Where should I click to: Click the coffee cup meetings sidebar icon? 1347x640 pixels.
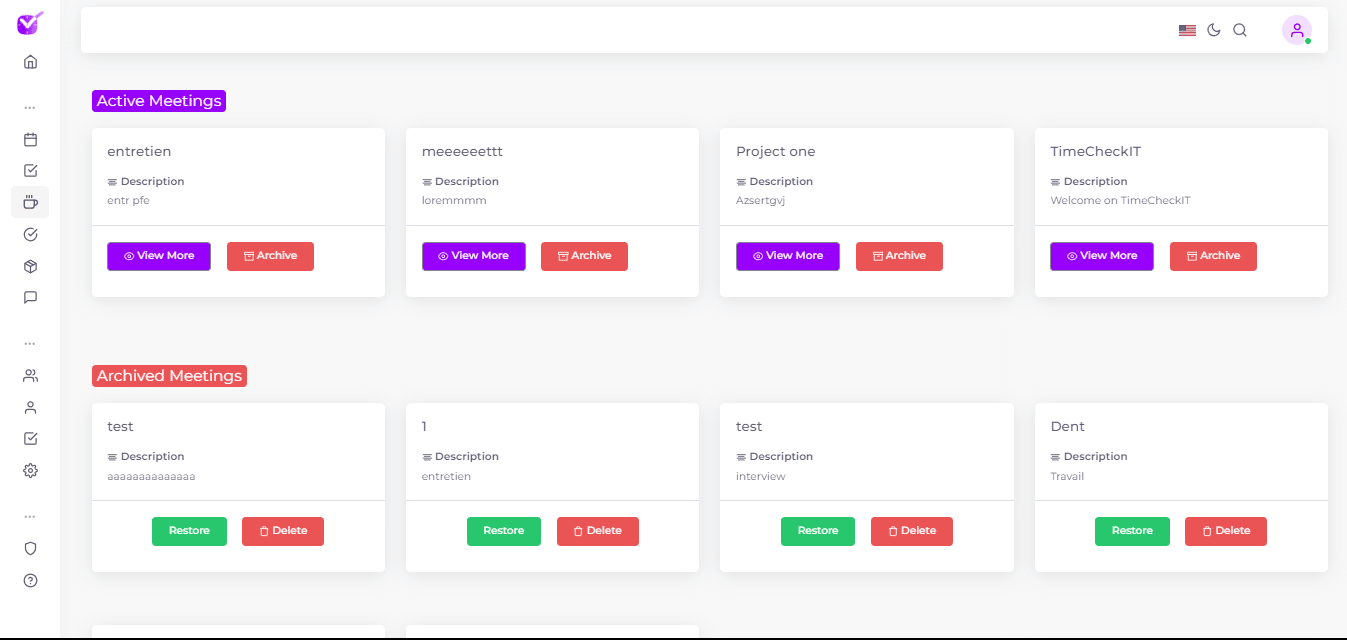30,203
